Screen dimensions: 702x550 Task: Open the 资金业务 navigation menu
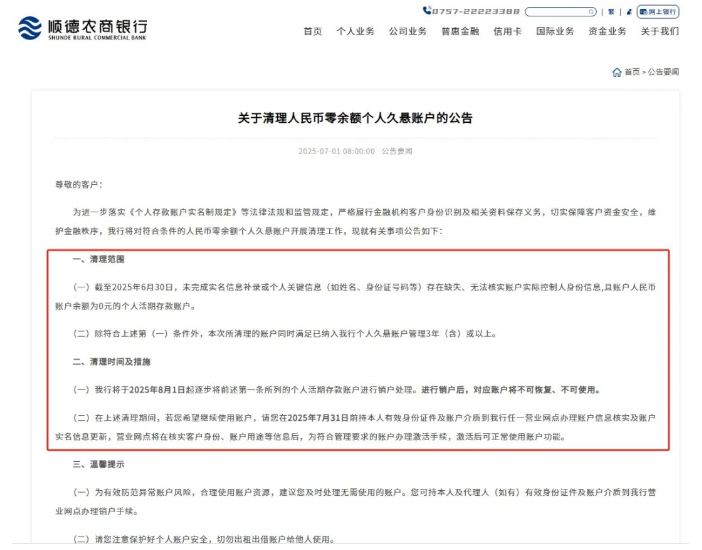point(607,31)
